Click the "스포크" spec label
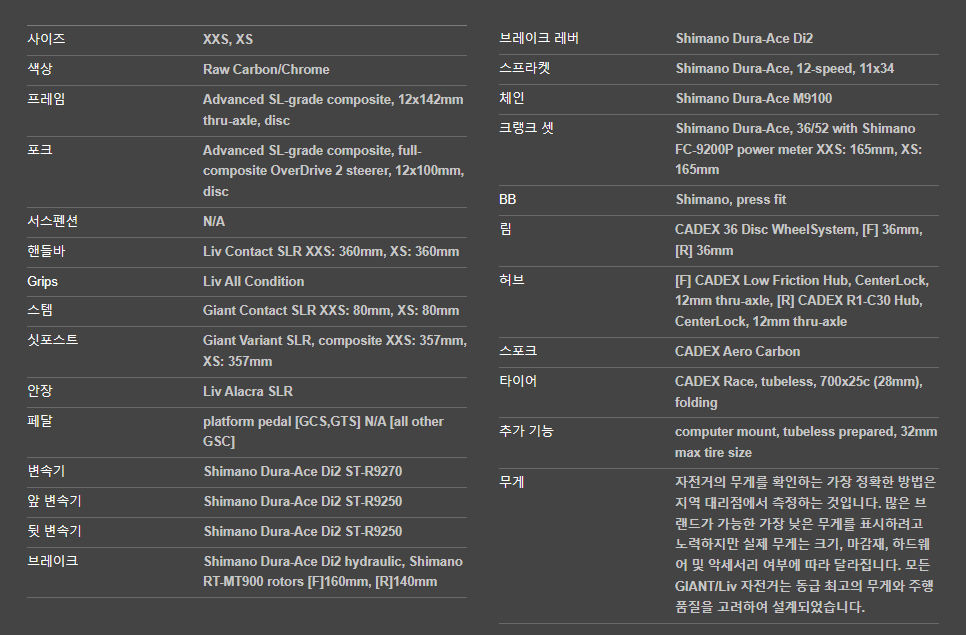This screenshot has width=966, height=635. point(518,351)
